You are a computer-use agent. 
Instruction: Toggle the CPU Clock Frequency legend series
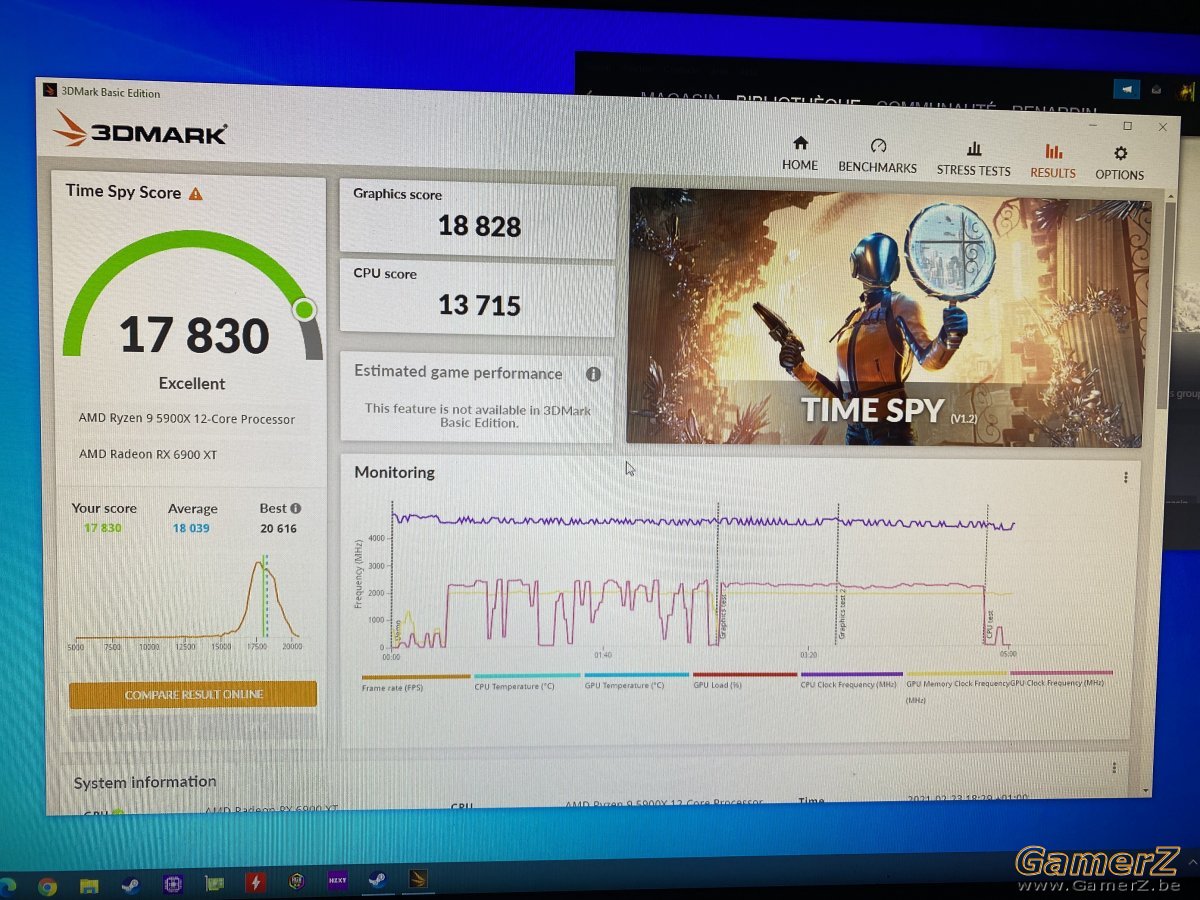(x=851, y=681)
